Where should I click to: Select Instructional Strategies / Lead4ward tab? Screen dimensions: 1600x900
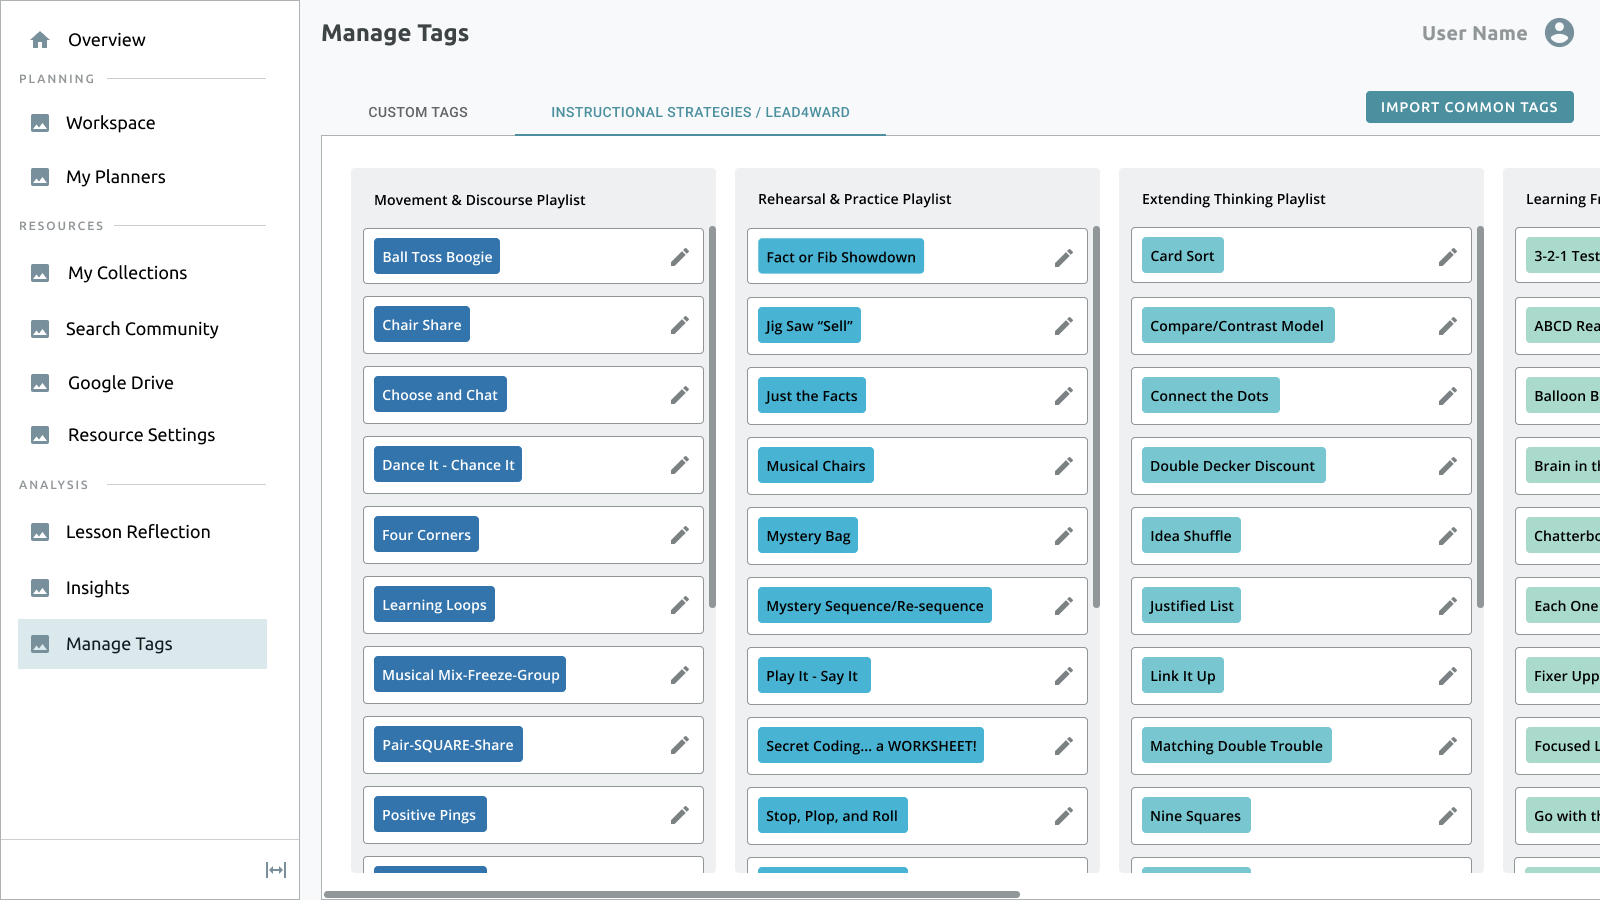[700, 112]
